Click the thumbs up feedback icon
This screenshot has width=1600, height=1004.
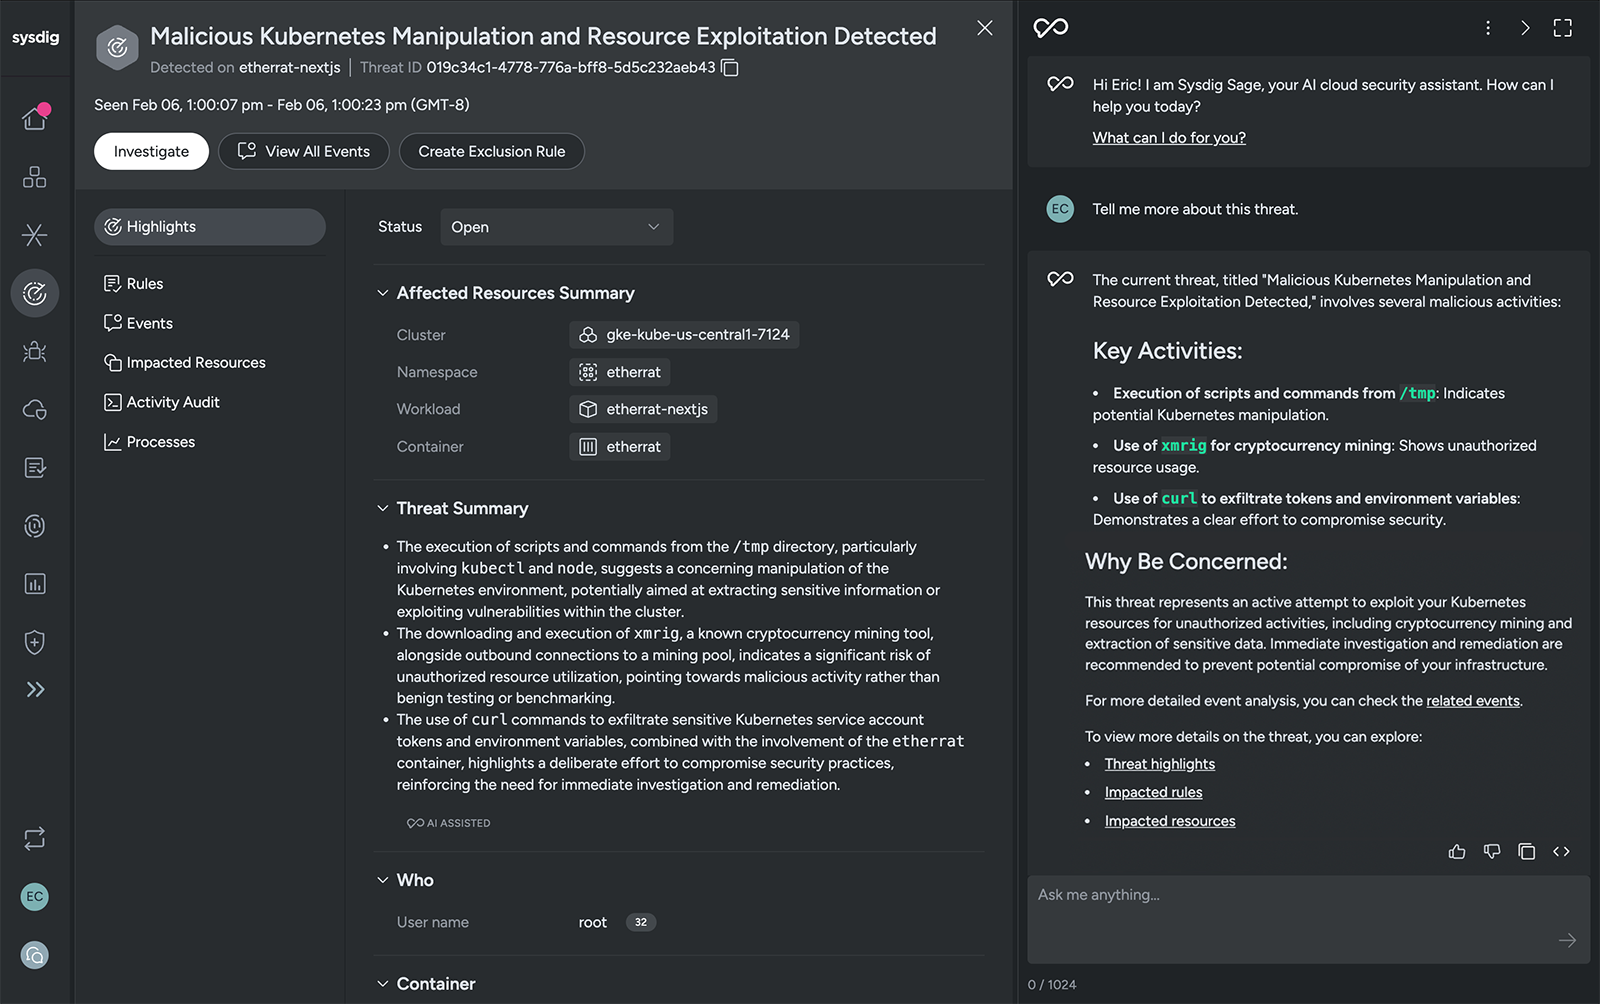click(1457, 852)
